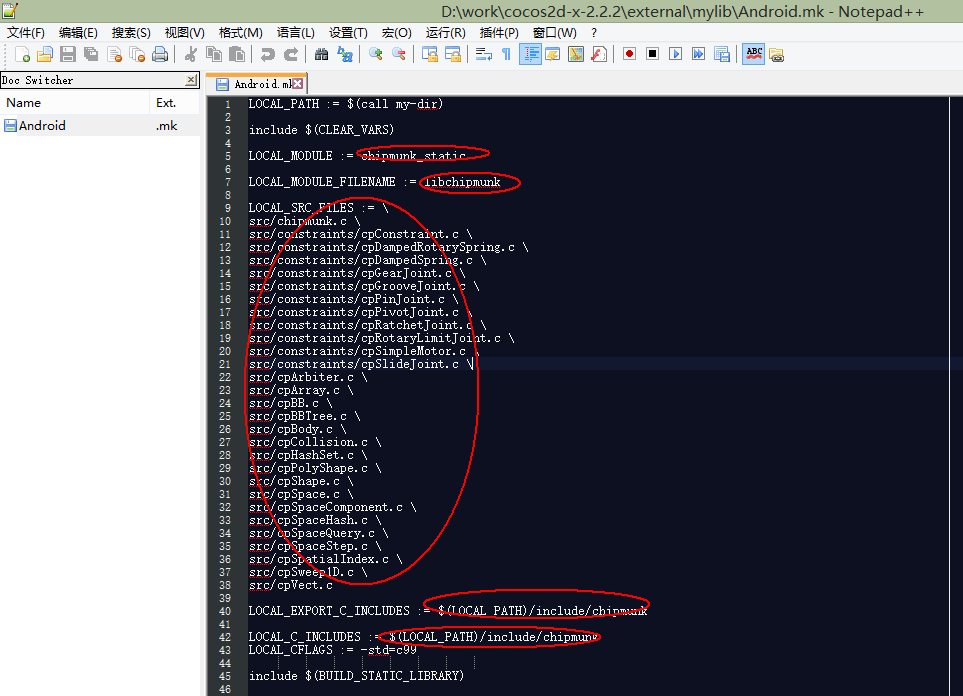
Task: Click the Close All documents icon
Action: 137,55
